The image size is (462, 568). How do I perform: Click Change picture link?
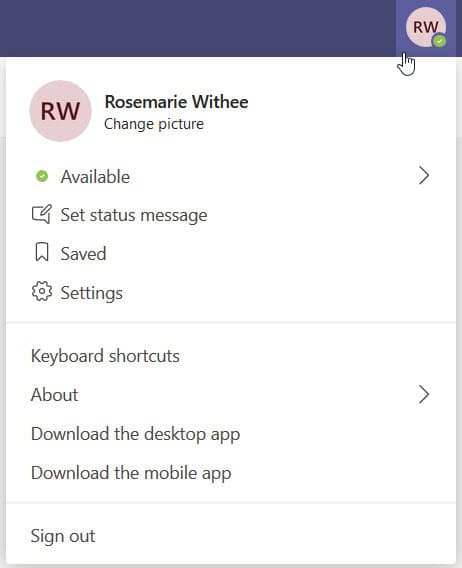point(154,124)
